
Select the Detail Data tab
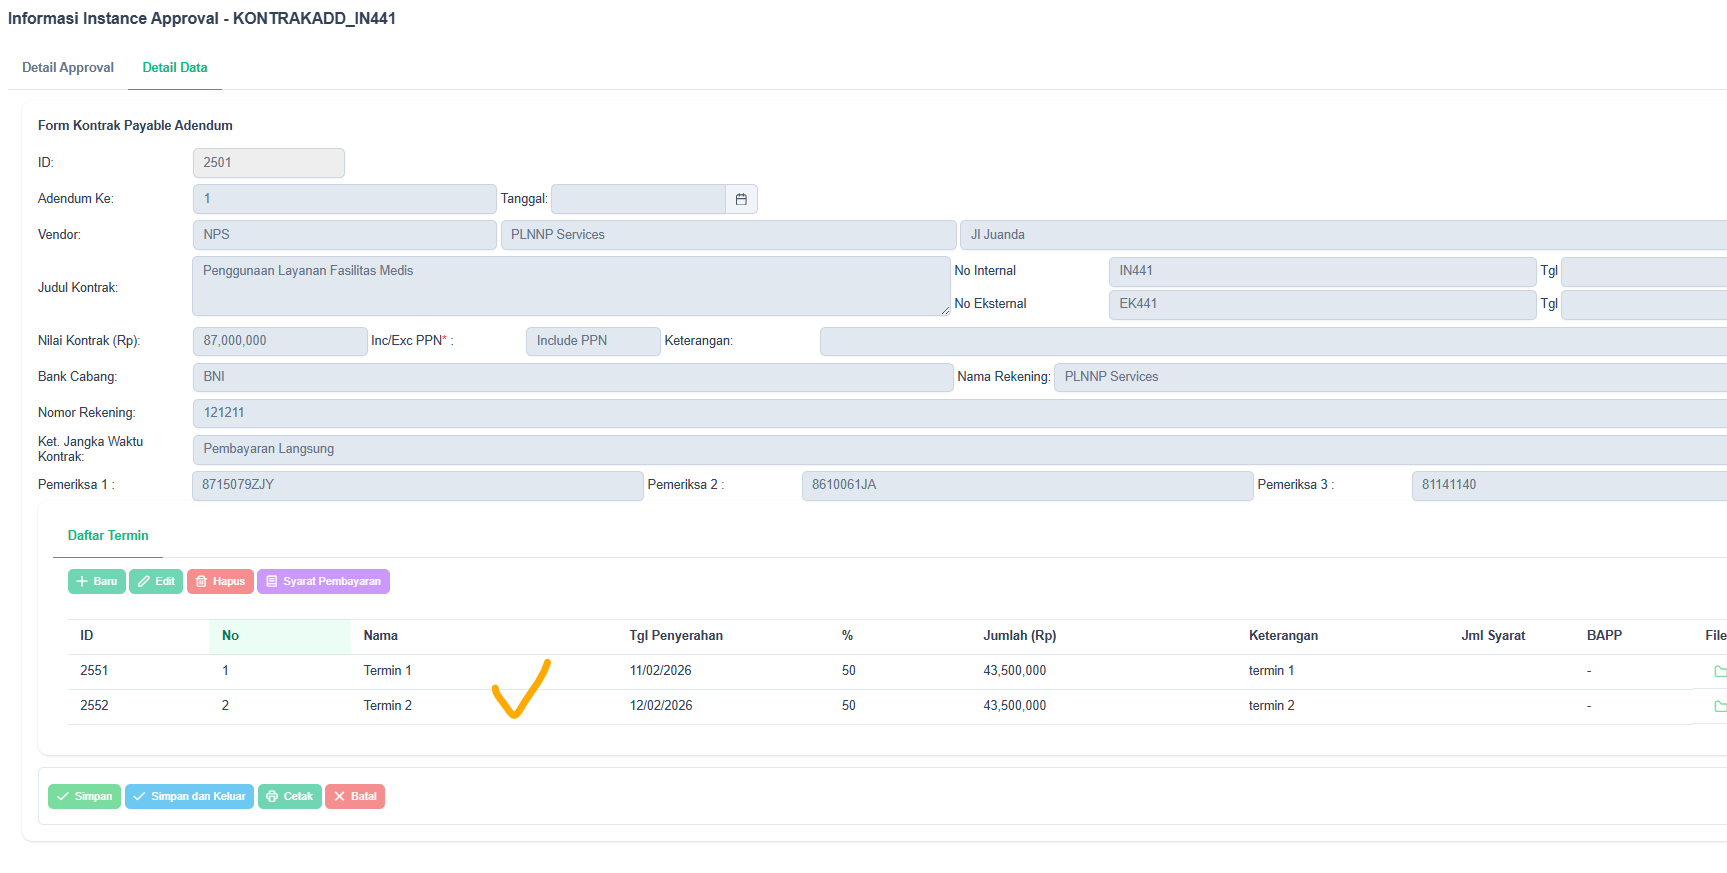point(175,68)
